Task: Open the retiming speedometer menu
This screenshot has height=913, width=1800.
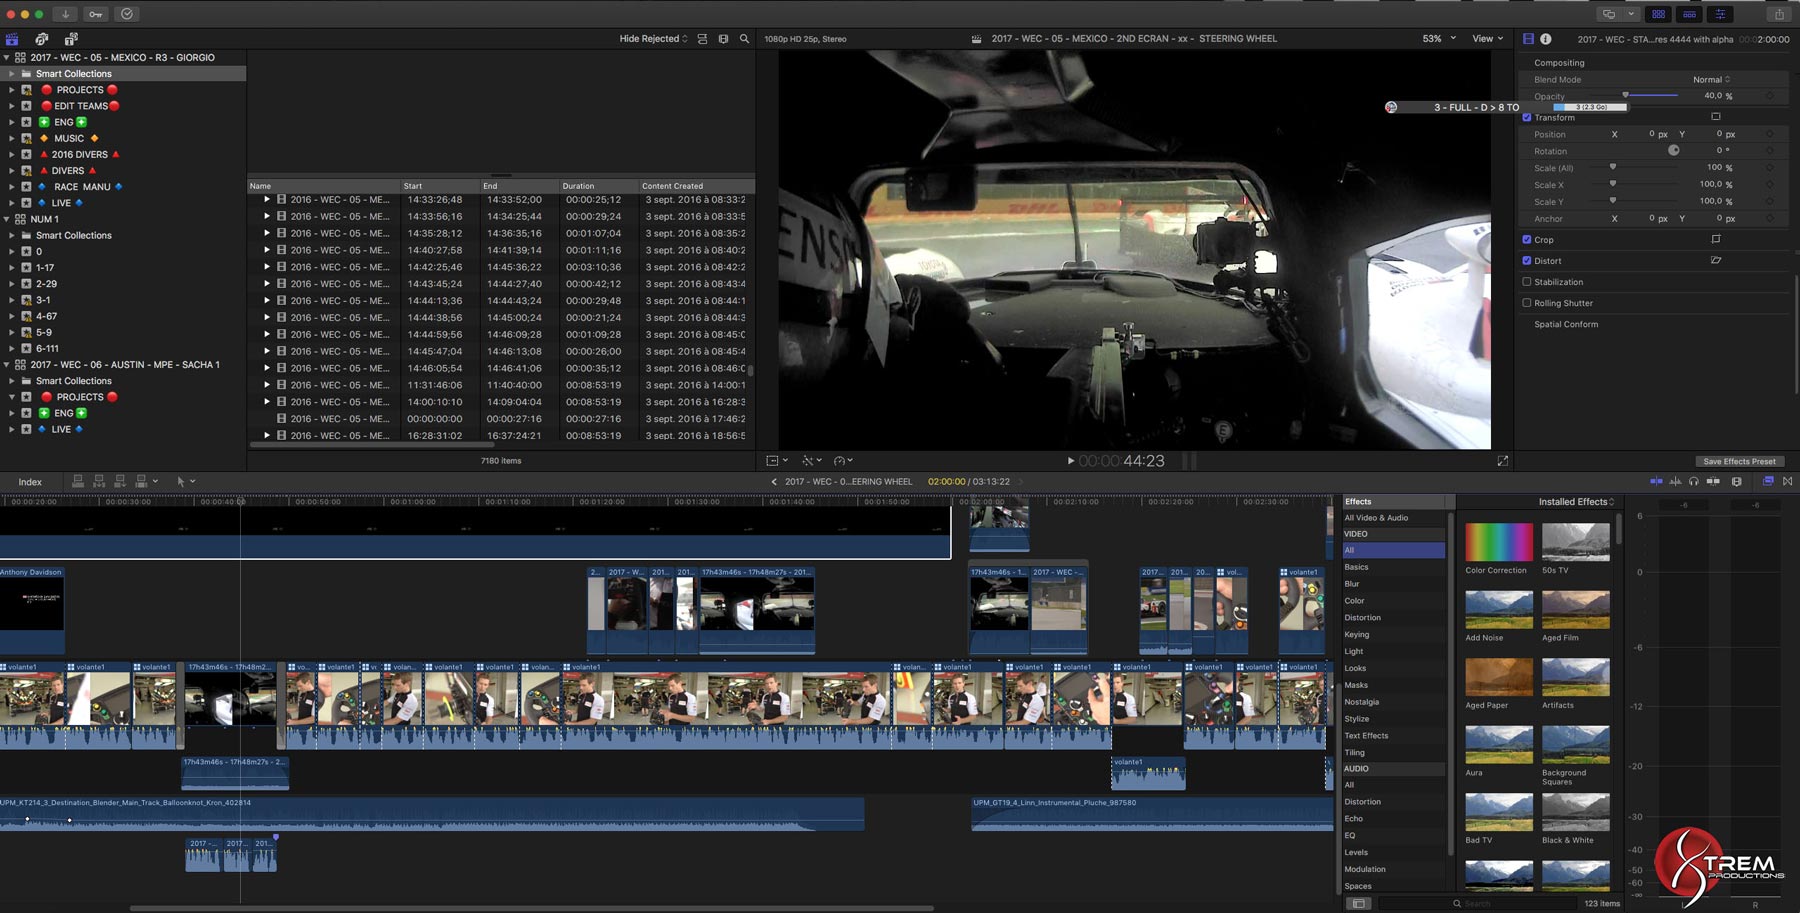Action: point(843,461)
